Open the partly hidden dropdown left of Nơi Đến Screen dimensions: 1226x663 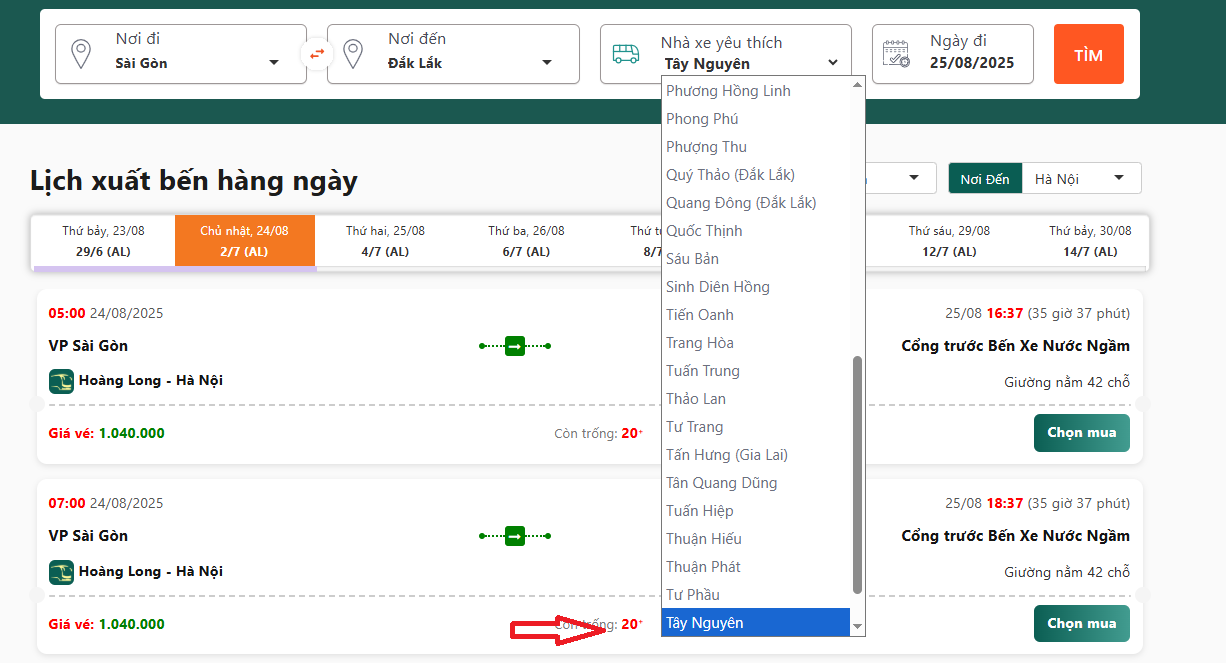pos(901,178)
